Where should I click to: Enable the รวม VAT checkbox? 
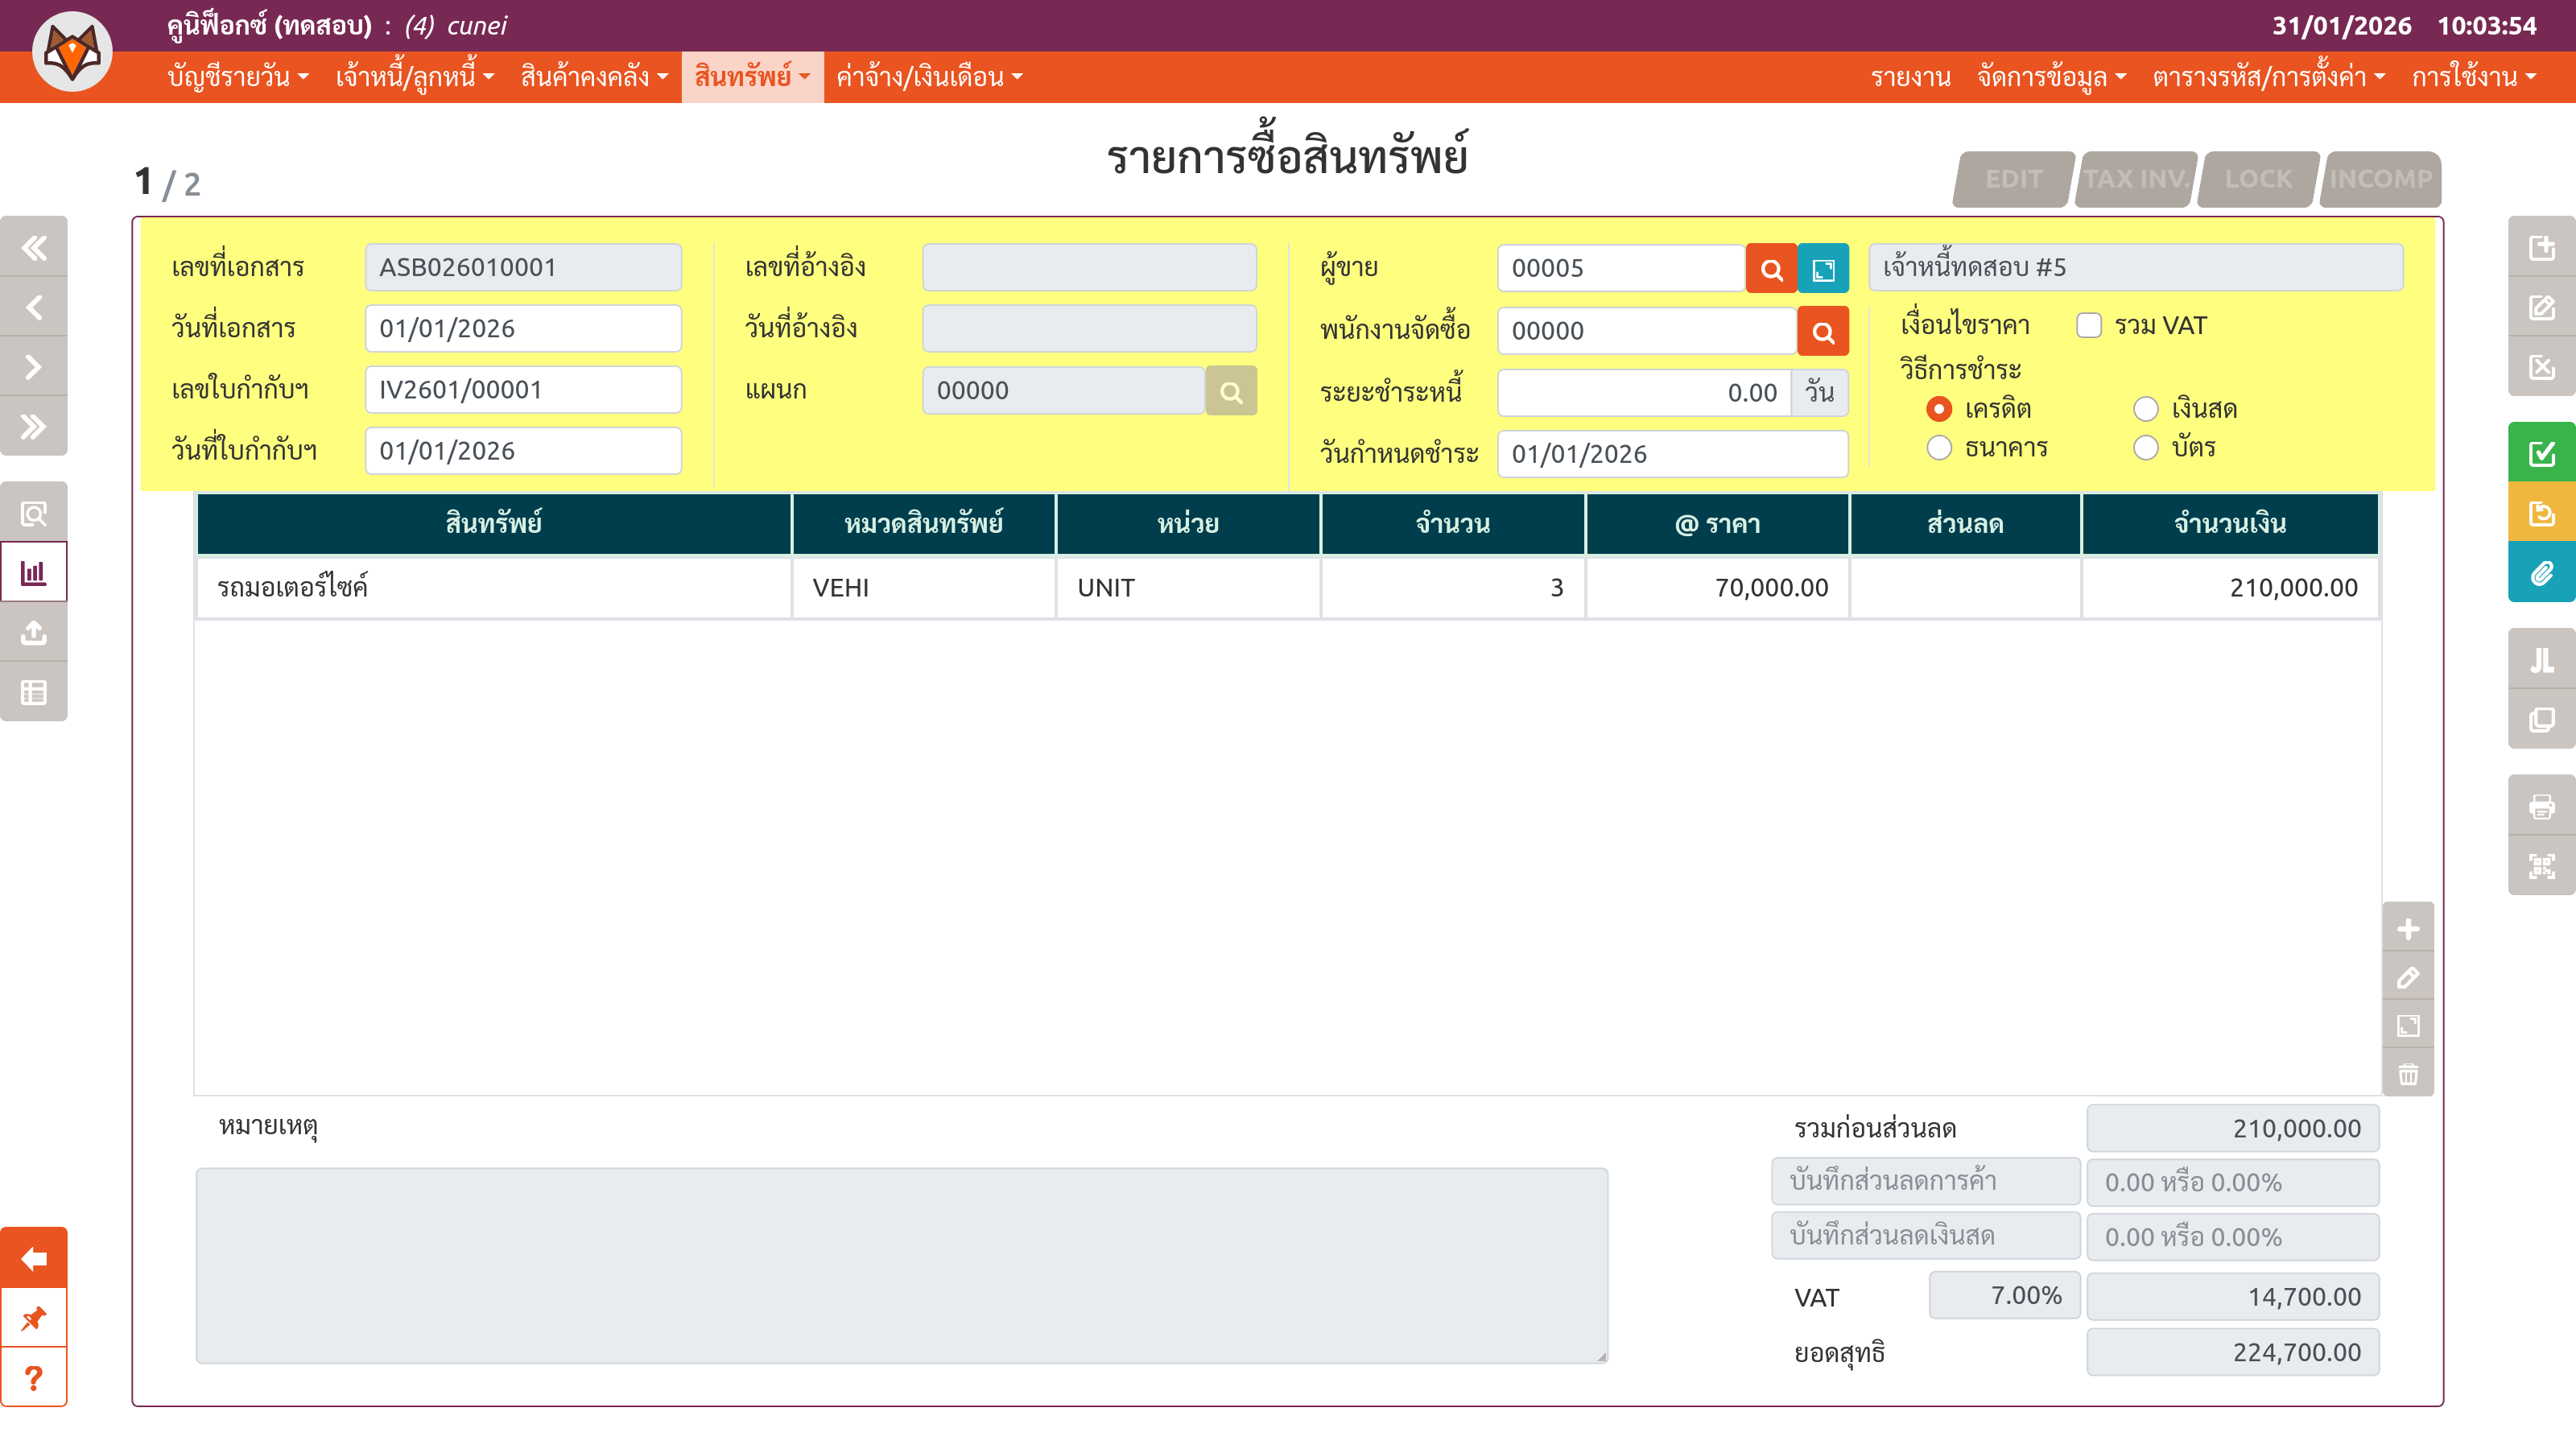(x=2089, y=326)
